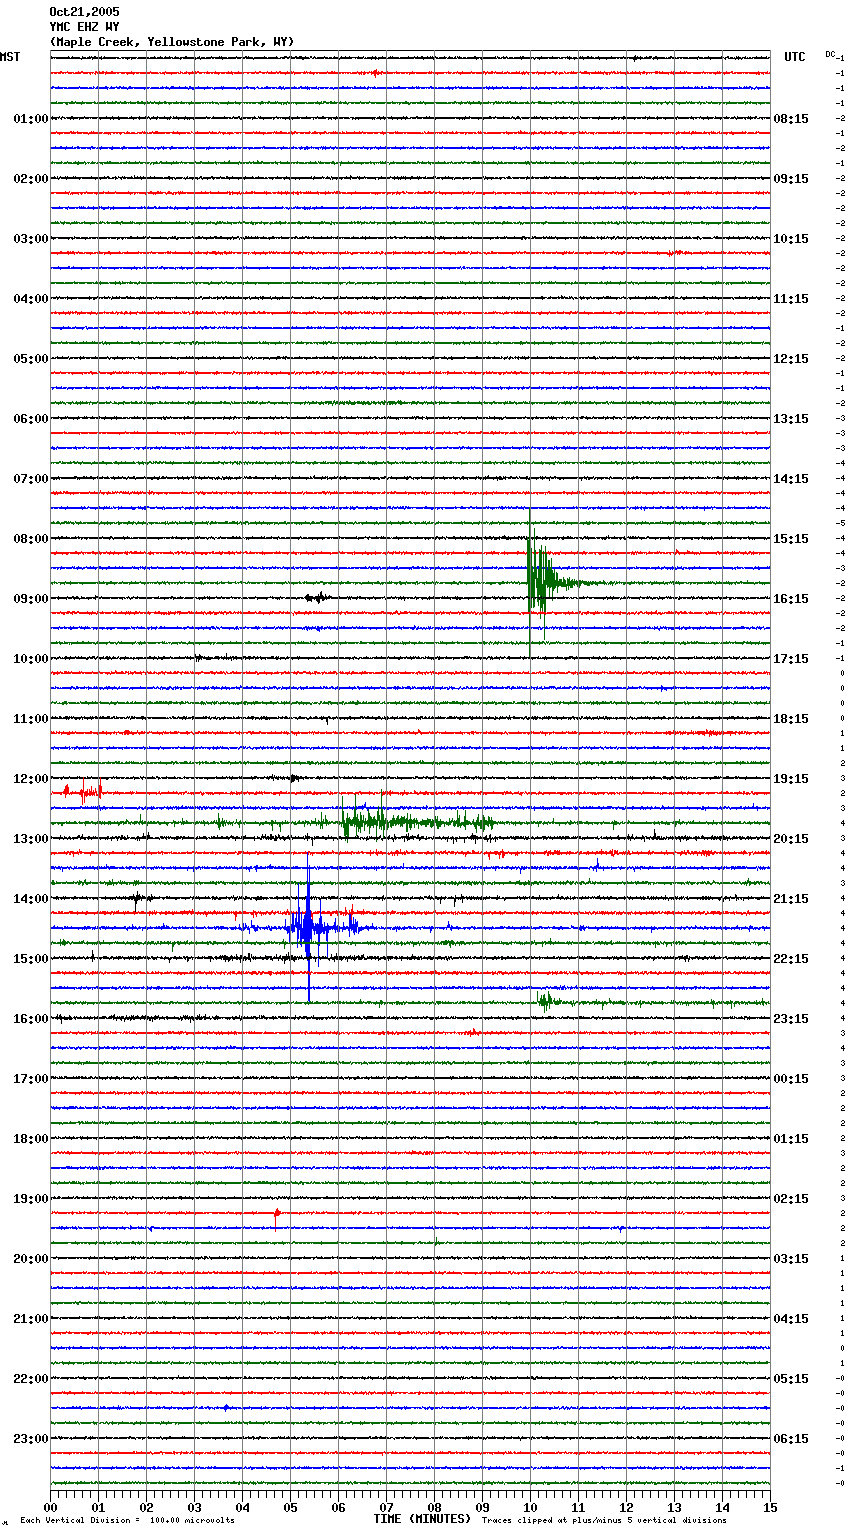
Task: Click the 21:15 UTC time label
Action: tap(791, 899)
